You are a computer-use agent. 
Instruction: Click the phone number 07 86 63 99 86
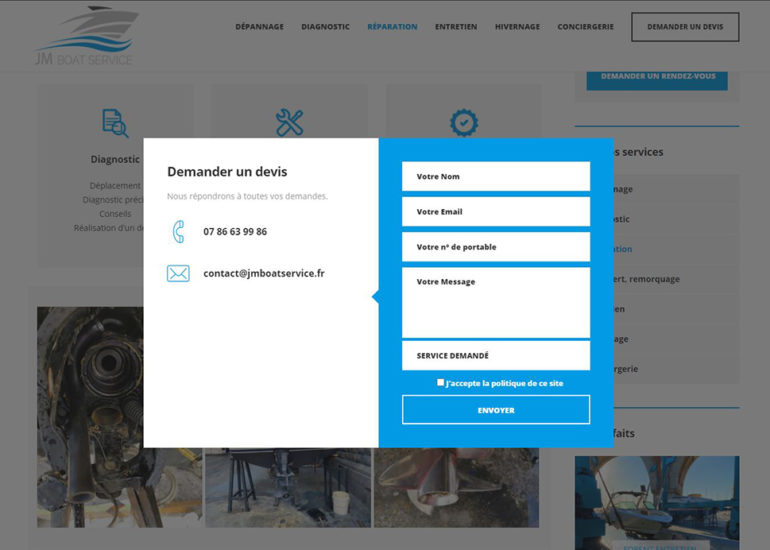coord(235,232)
